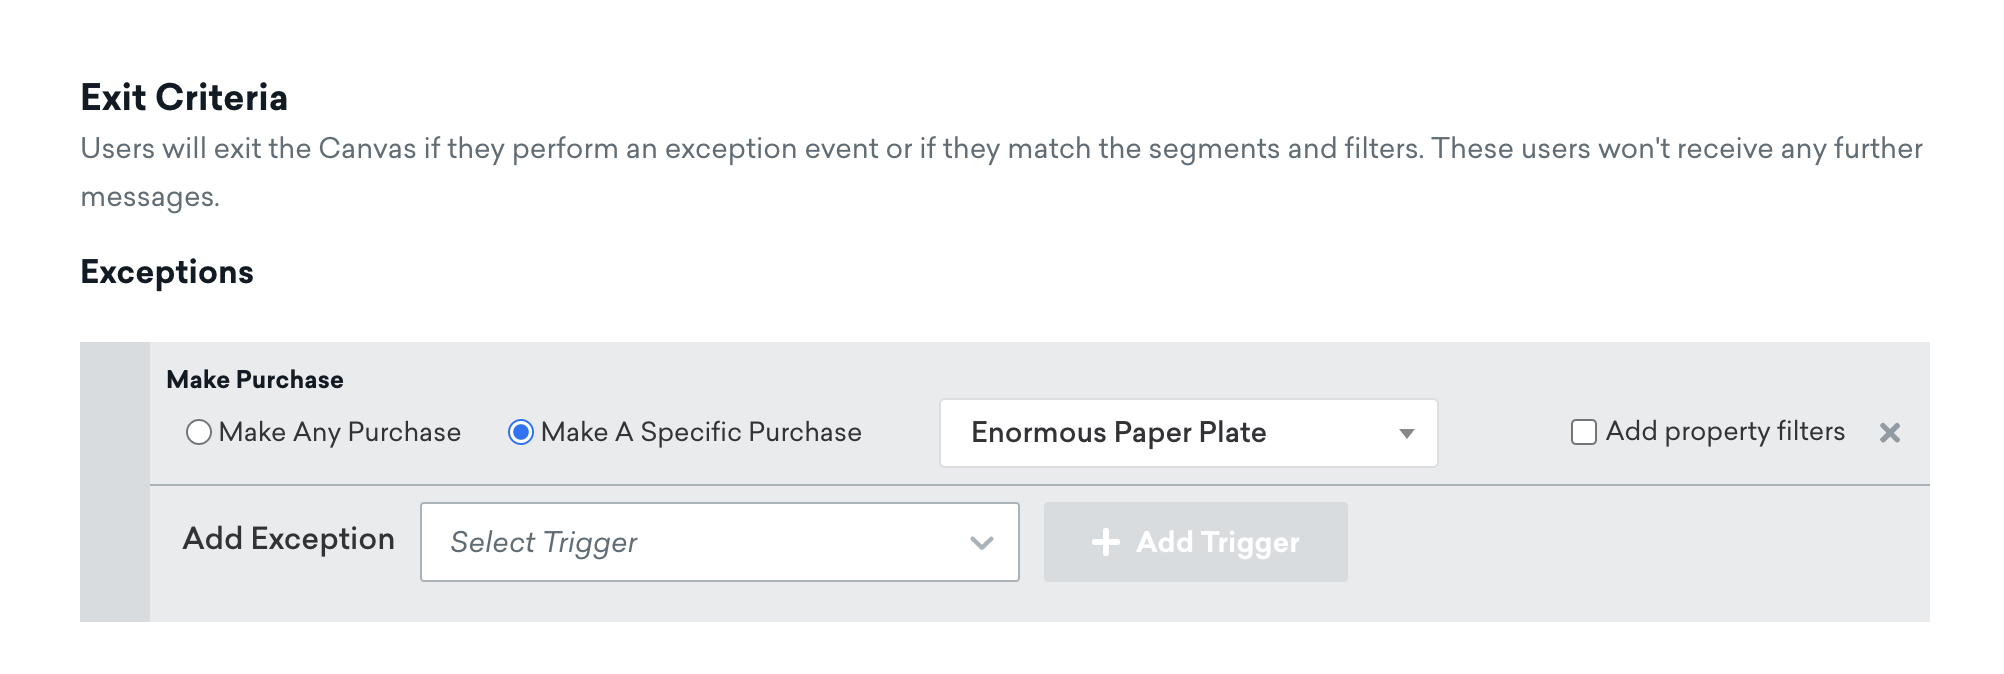Click the "Add property filters" label text

pos(1724,431)
